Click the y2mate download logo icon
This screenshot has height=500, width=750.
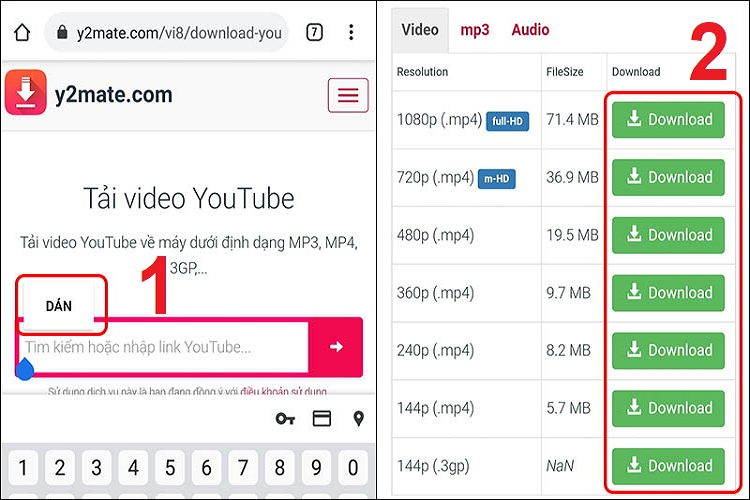coord(26,92)
